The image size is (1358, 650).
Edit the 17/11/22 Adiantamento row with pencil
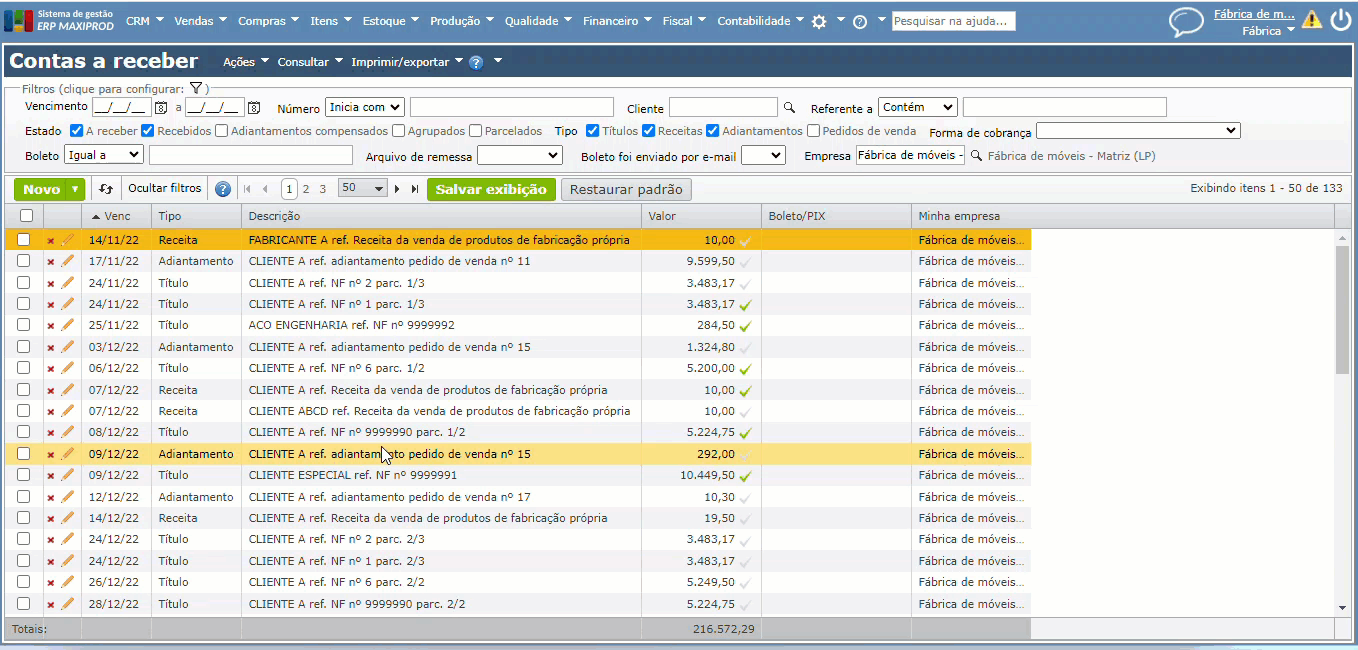coord(68,261)
